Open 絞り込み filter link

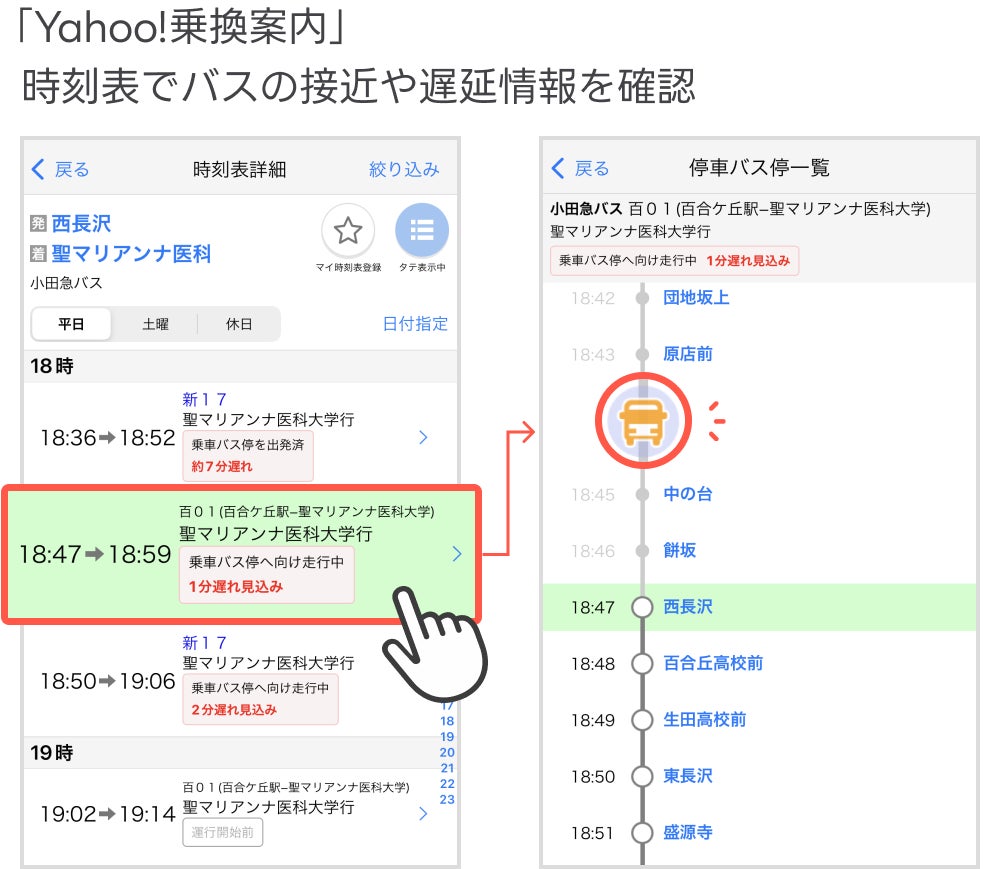404,170
